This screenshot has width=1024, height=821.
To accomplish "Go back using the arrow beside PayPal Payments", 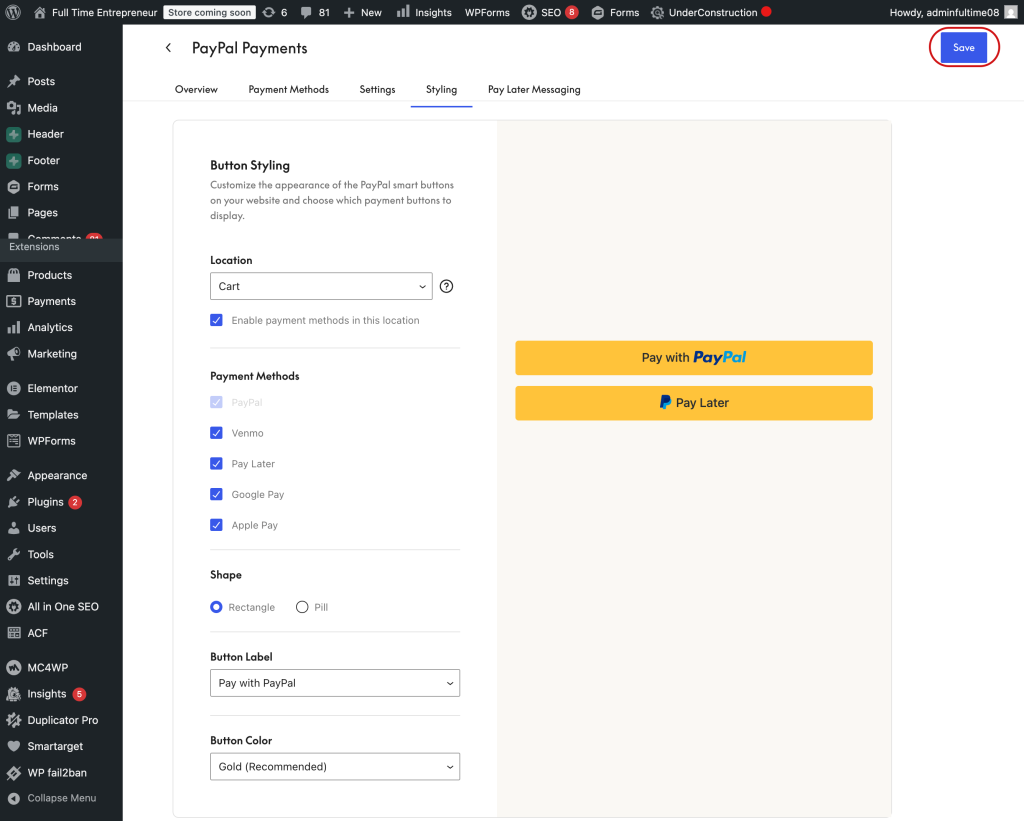I will [168, 48].
